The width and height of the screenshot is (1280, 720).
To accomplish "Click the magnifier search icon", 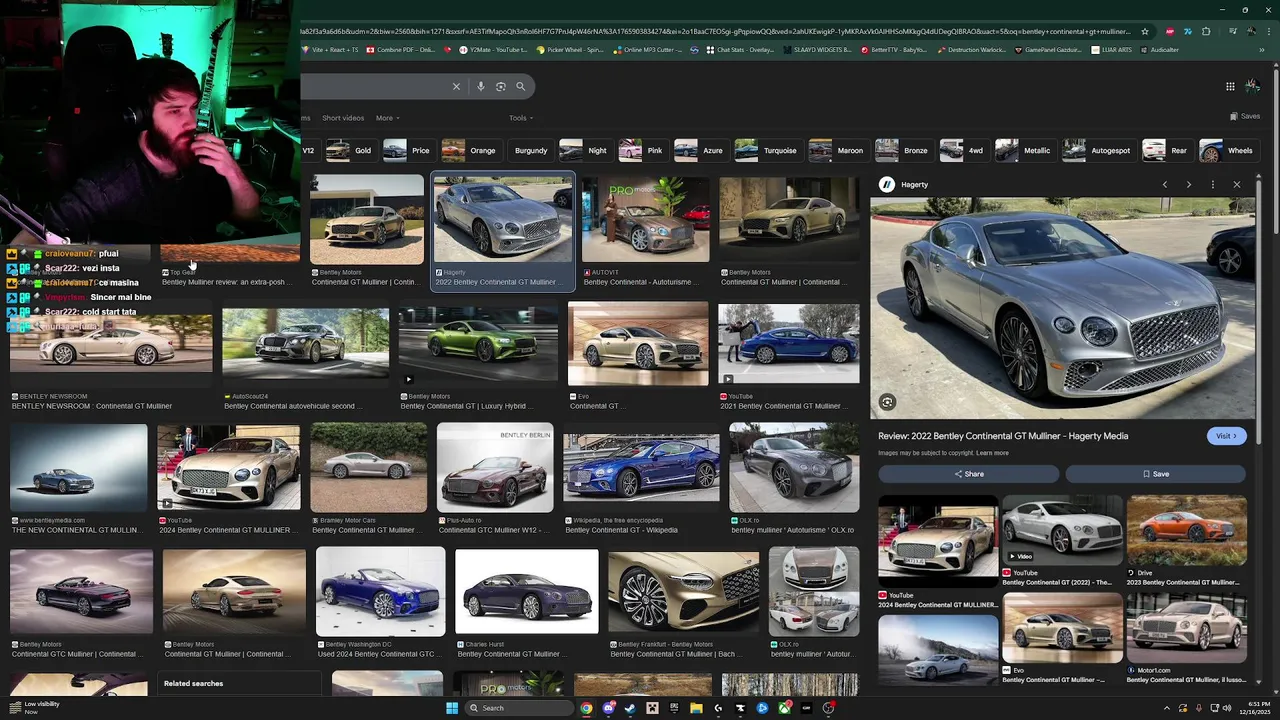I will point(520,86).
